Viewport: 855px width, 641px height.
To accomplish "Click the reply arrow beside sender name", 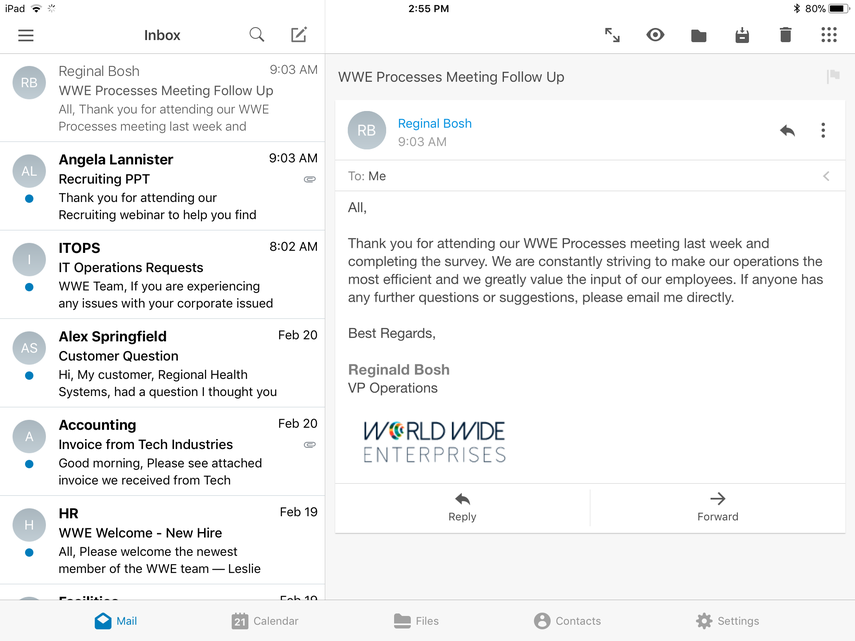I will coord(788,131).
